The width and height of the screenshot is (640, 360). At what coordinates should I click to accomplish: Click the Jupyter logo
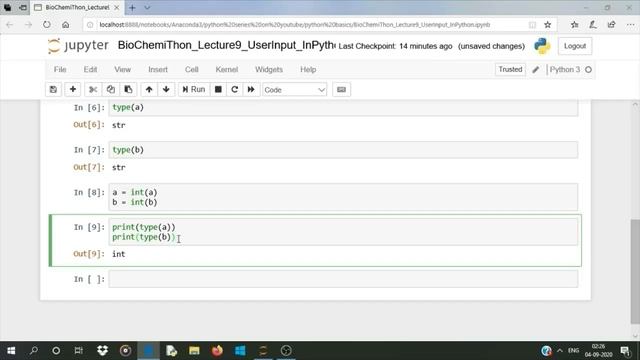pos(78,45)
